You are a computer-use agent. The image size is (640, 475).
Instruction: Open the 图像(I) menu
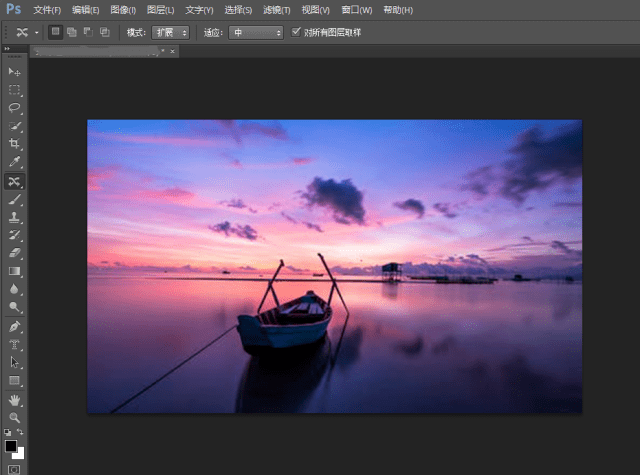coord(123,10)
